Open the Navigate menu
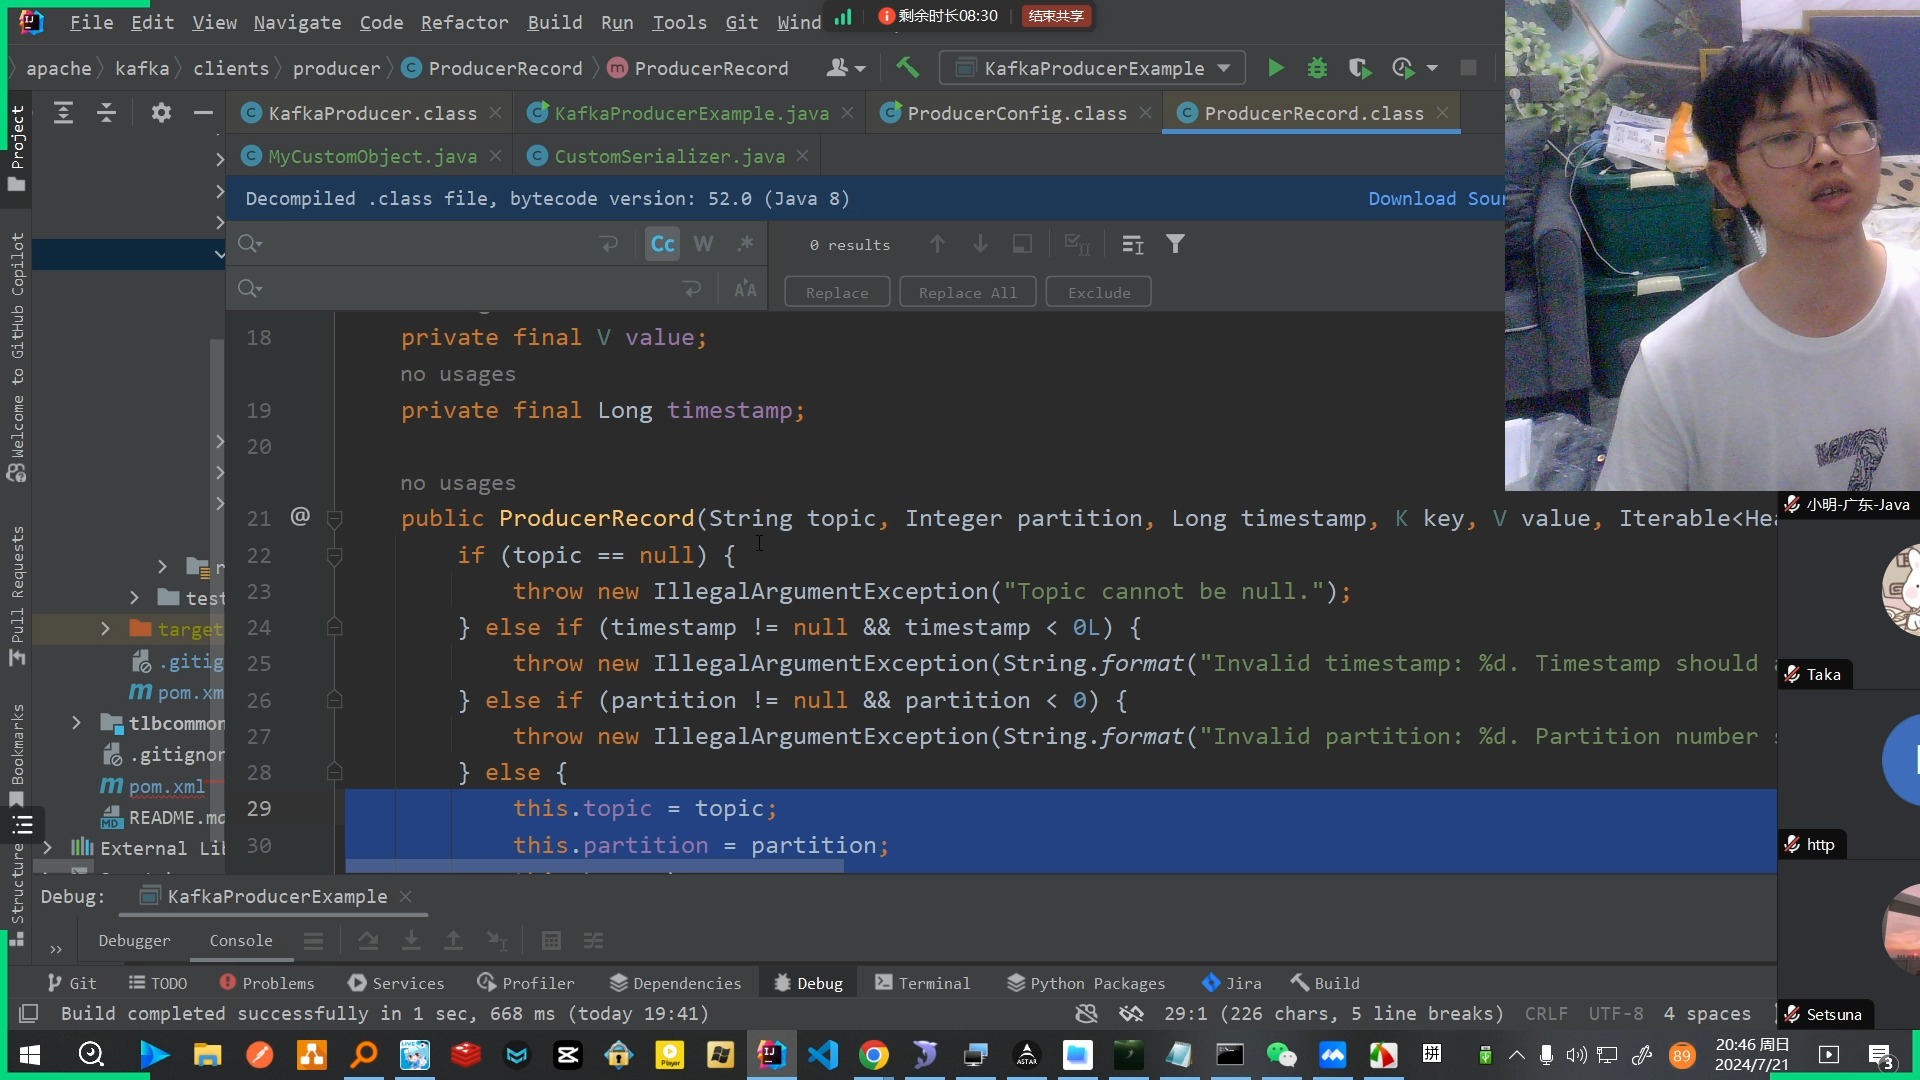The width and height of the screenshot is (1920, 1080). (x=297, y=22)
